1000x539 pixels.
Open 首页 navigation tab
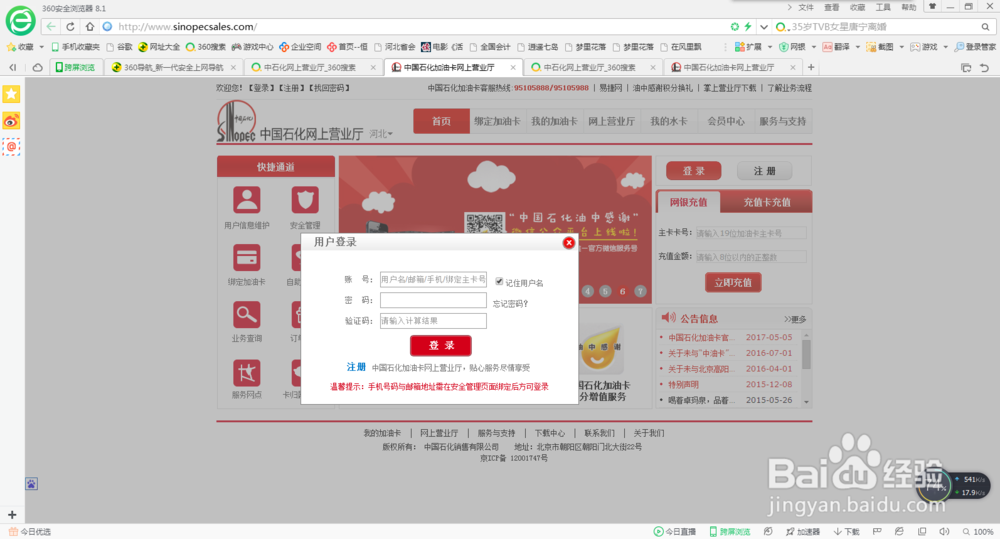[441, 121]
